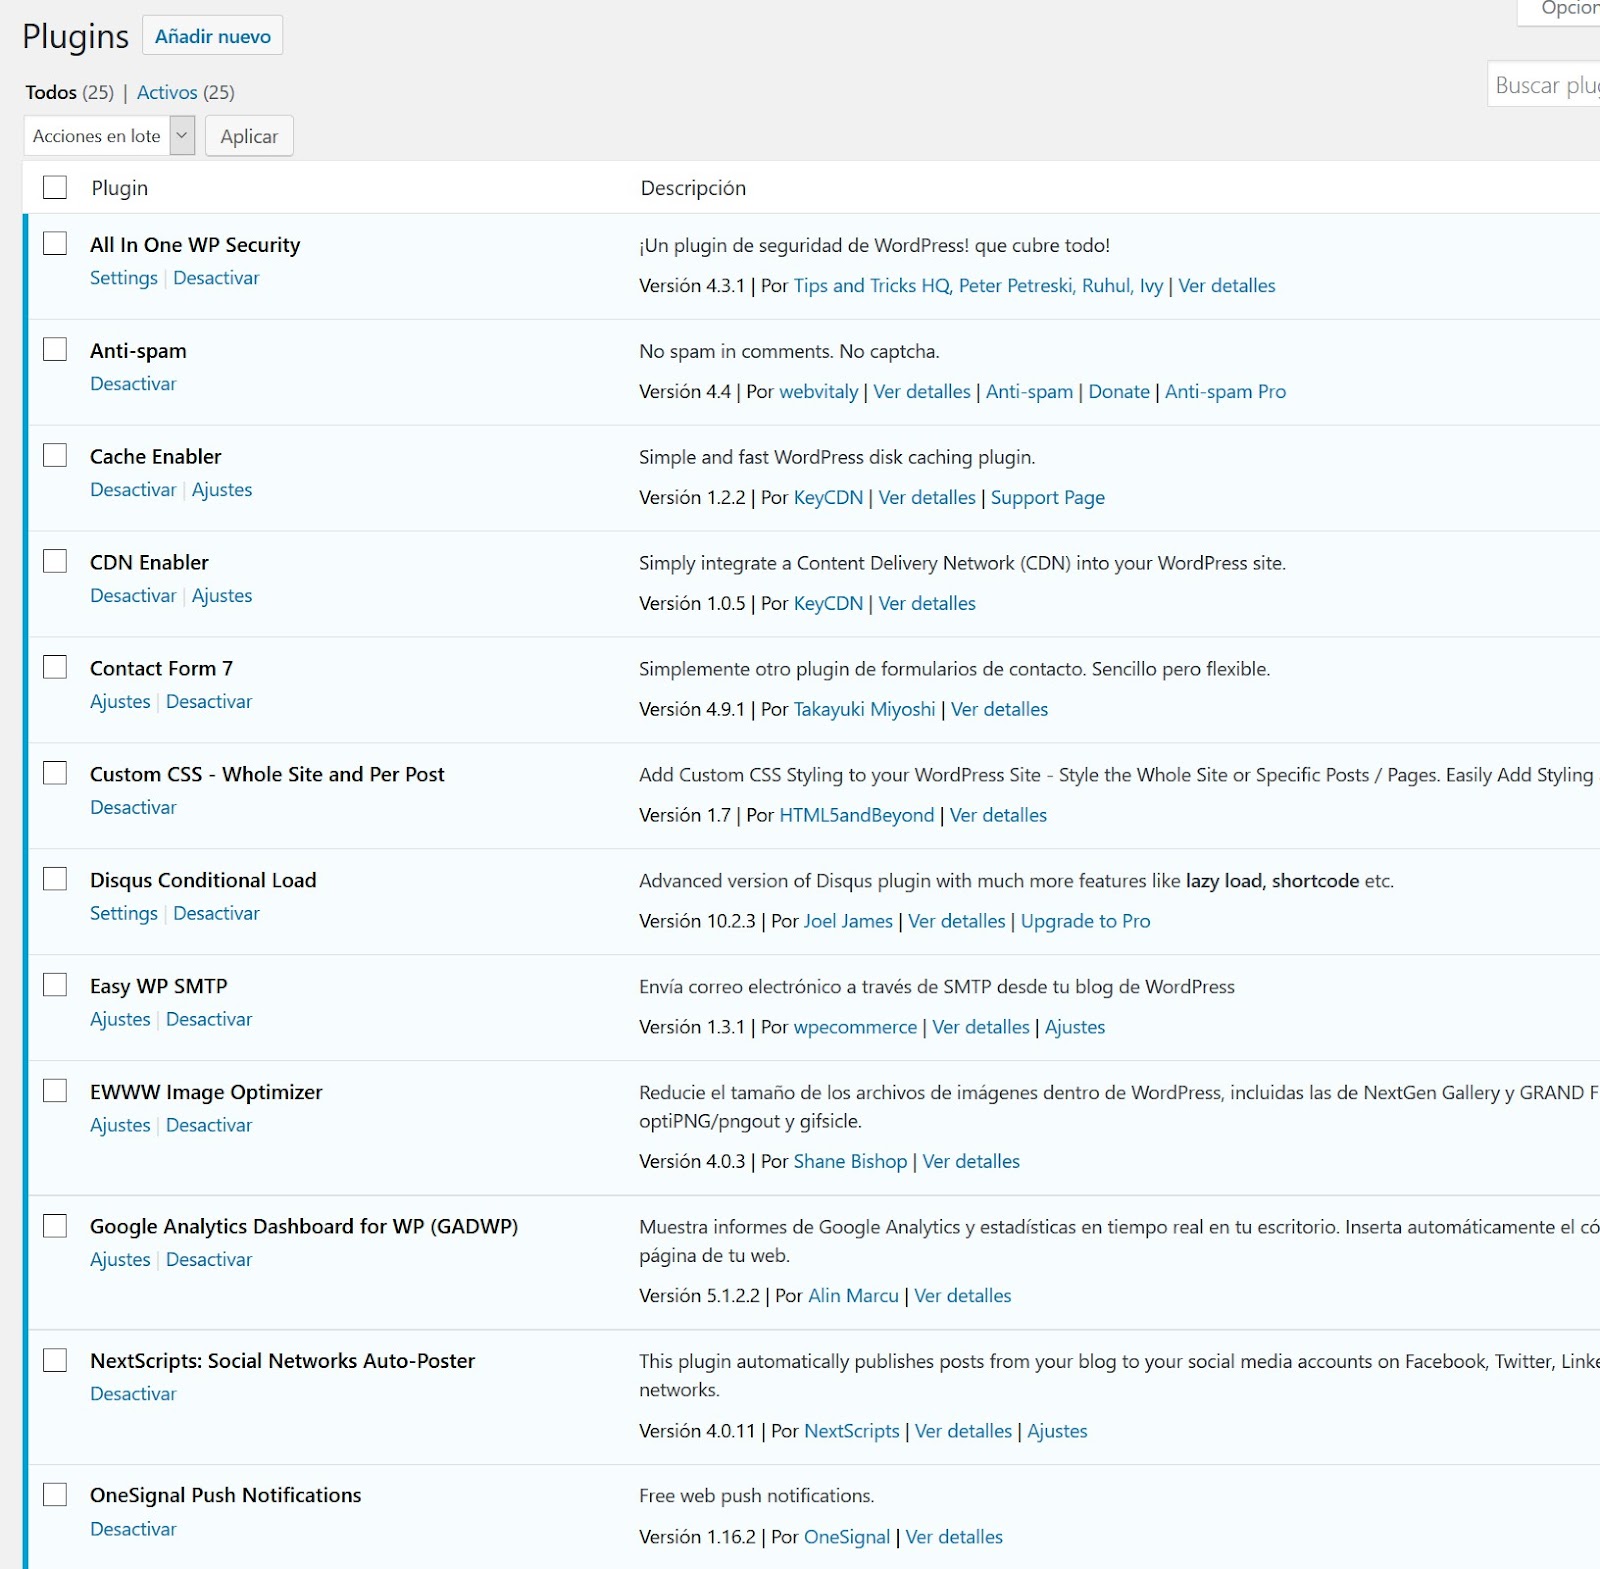This screenshot has height=1569, width=1600.
Task: Open the webvitaly author link
Action: point(819,392)
